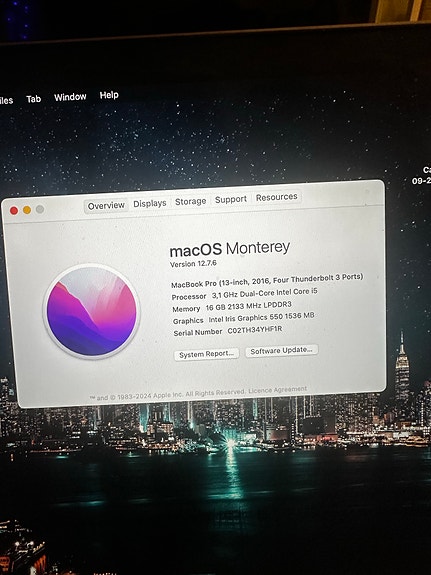Viewport: 431px width, 575px height.
Task: Click the 'Processor' label
Action: tap(189, 297)
